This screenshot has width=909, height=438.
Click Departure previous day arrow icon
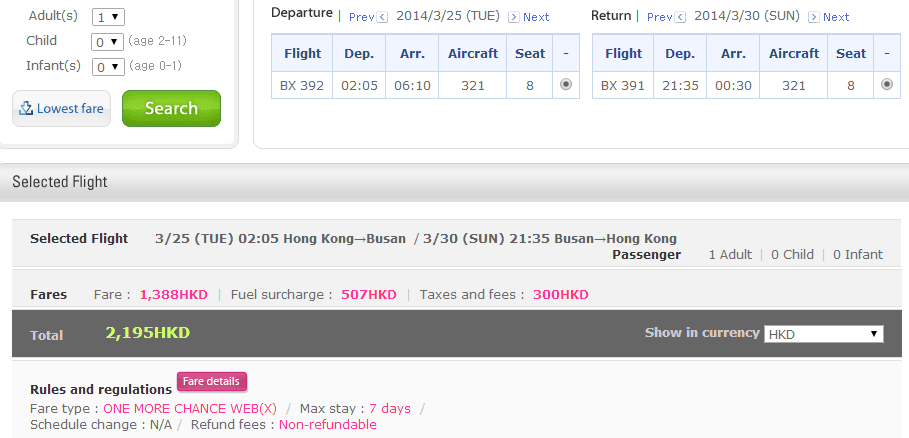tap(383, 17)
